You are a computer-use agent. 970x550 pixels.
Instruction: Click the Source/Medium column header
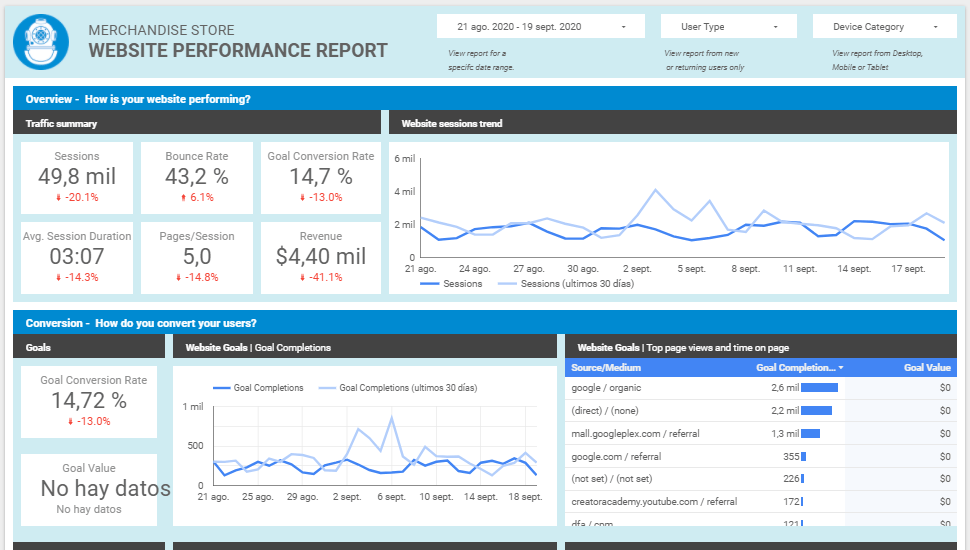pos(606,367)
